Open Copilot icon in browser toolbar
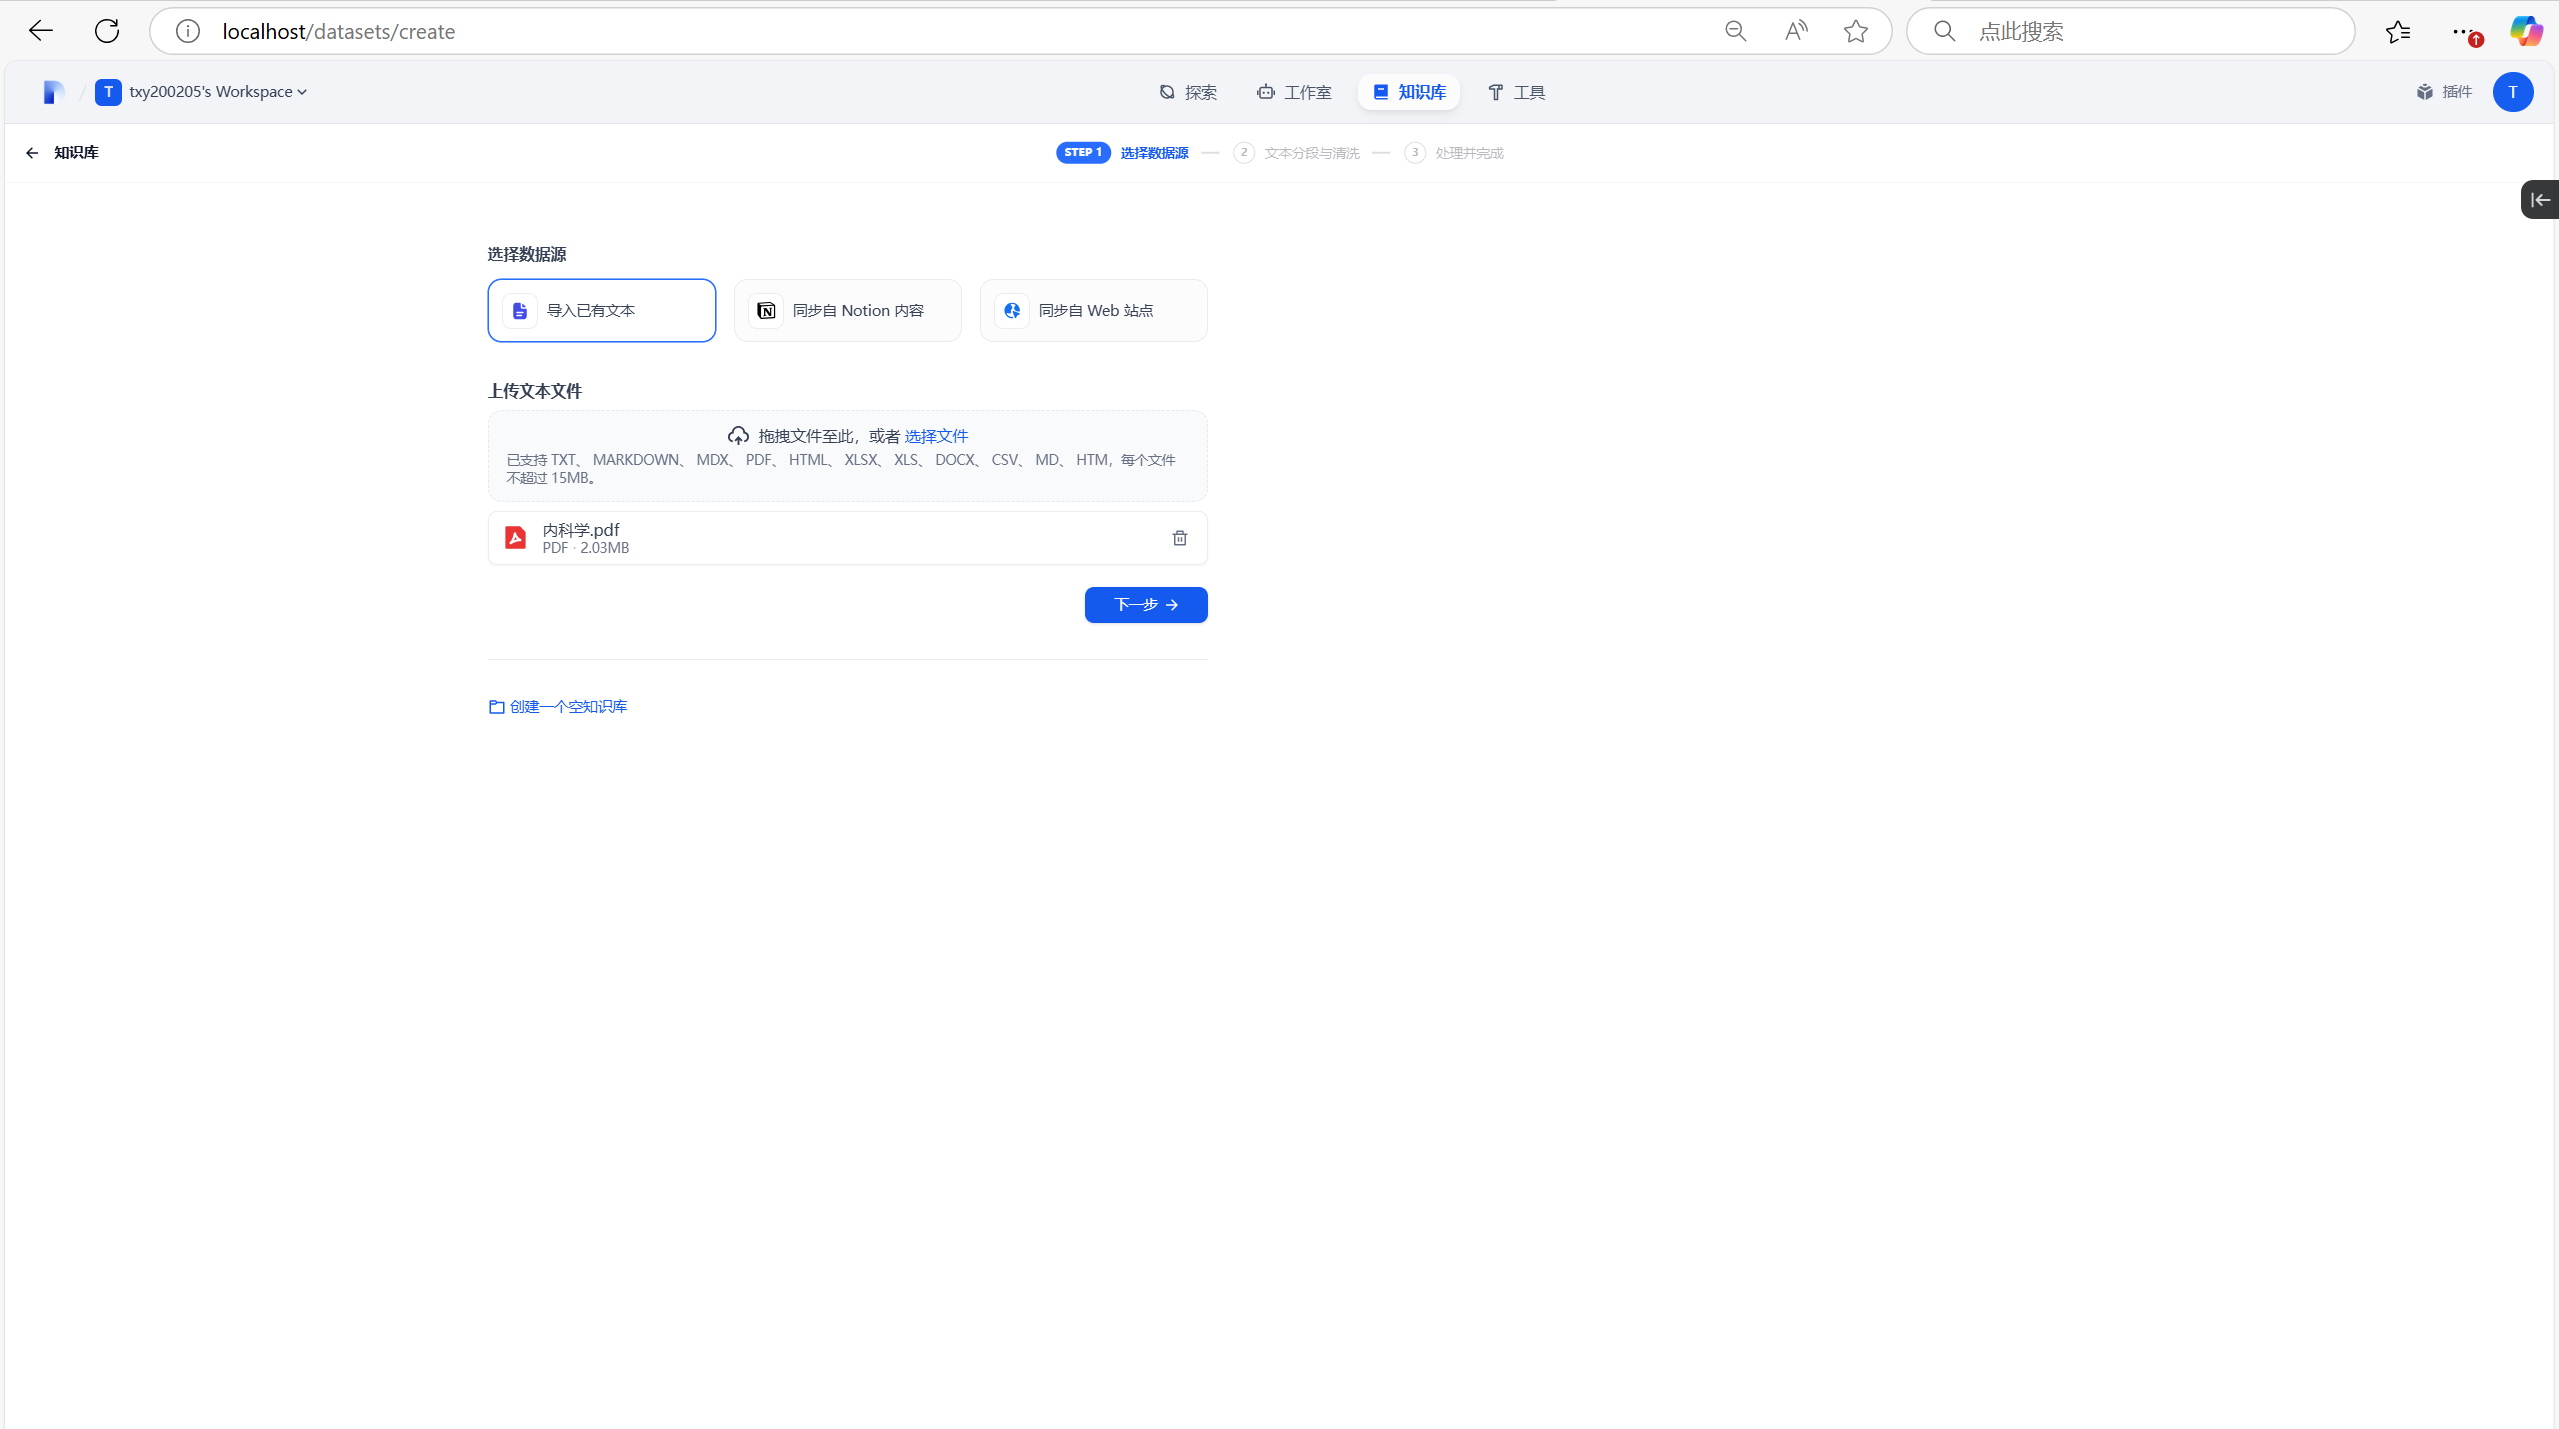The image size is (2559, 1429). (x=2526, y=31)
